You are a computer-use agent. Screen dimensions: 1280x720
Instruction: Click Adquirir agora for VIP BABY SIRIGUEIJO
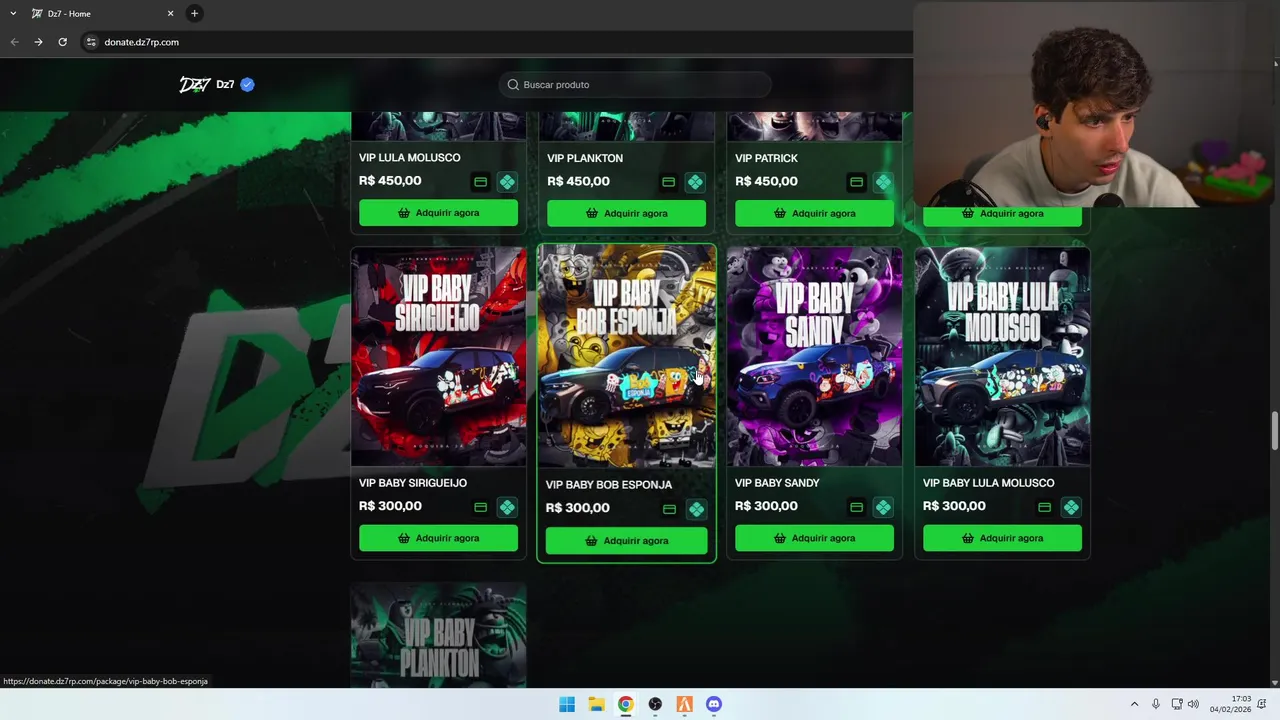coord(438,538)
